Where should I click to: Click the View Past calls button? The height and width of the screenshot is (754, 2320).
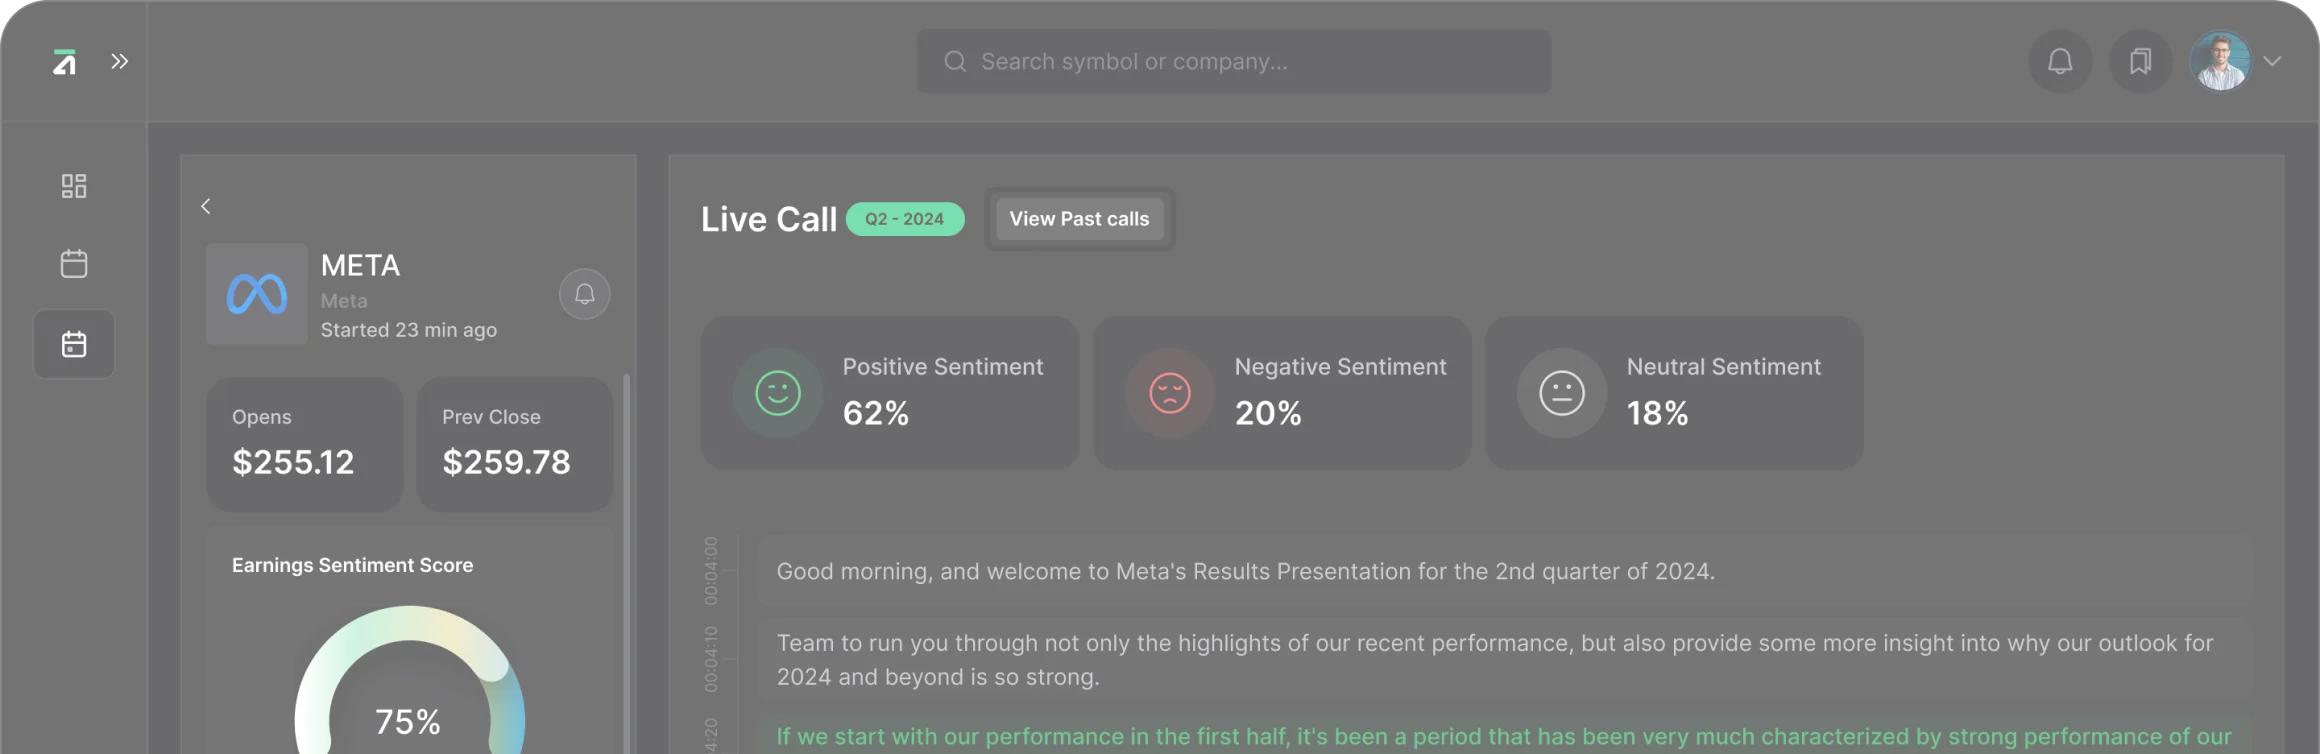[x=1079, y=219]
